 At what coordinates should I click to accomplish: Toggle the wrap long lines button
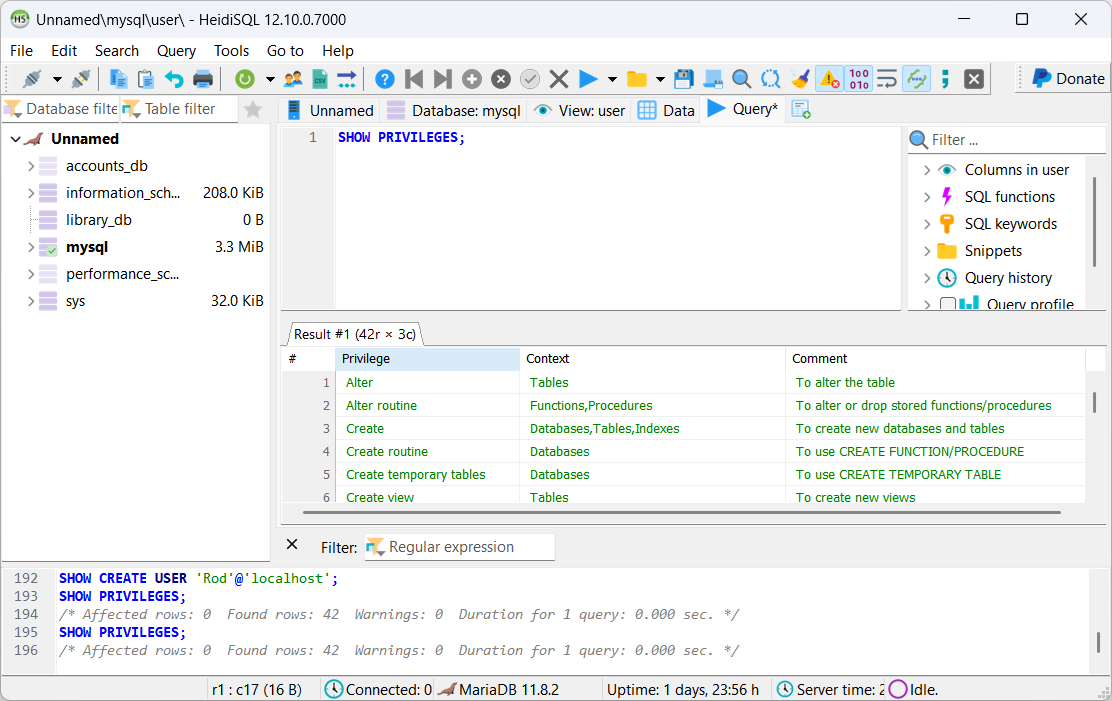(887, 79)
